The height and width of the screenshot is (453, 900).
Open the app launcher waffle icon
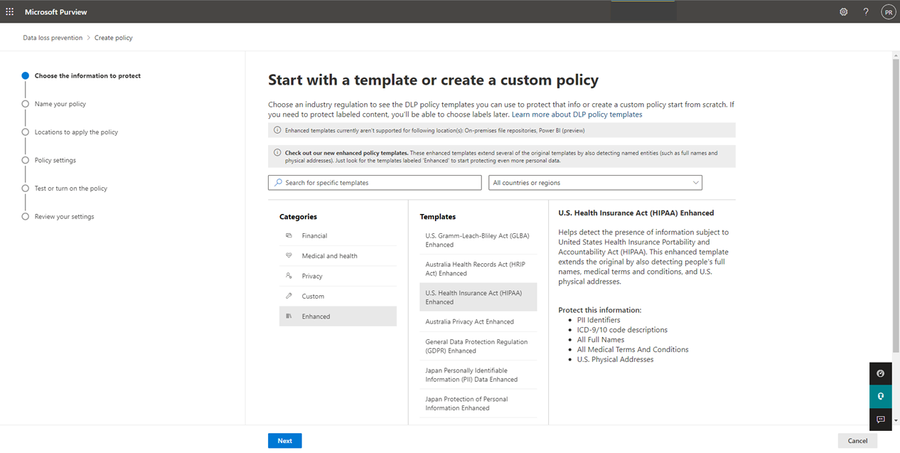11,11
